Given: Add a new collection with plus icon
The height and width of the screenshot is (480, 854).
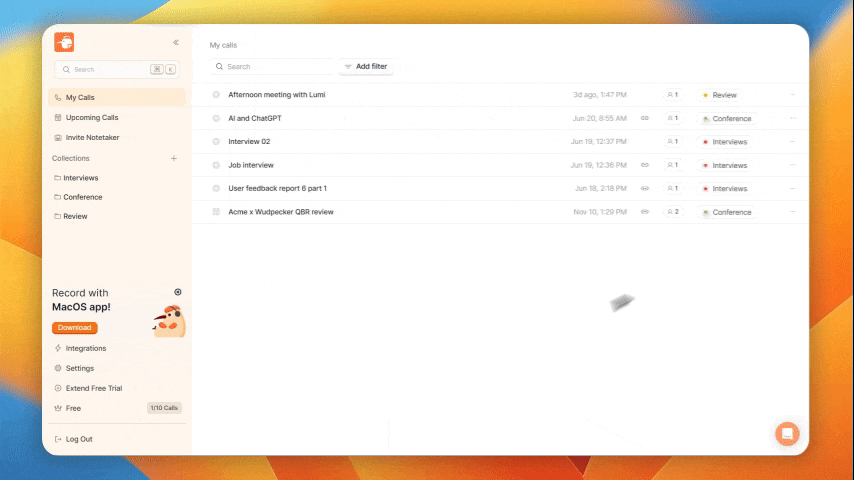Looking at the screenshot, I should coord(174,159).
